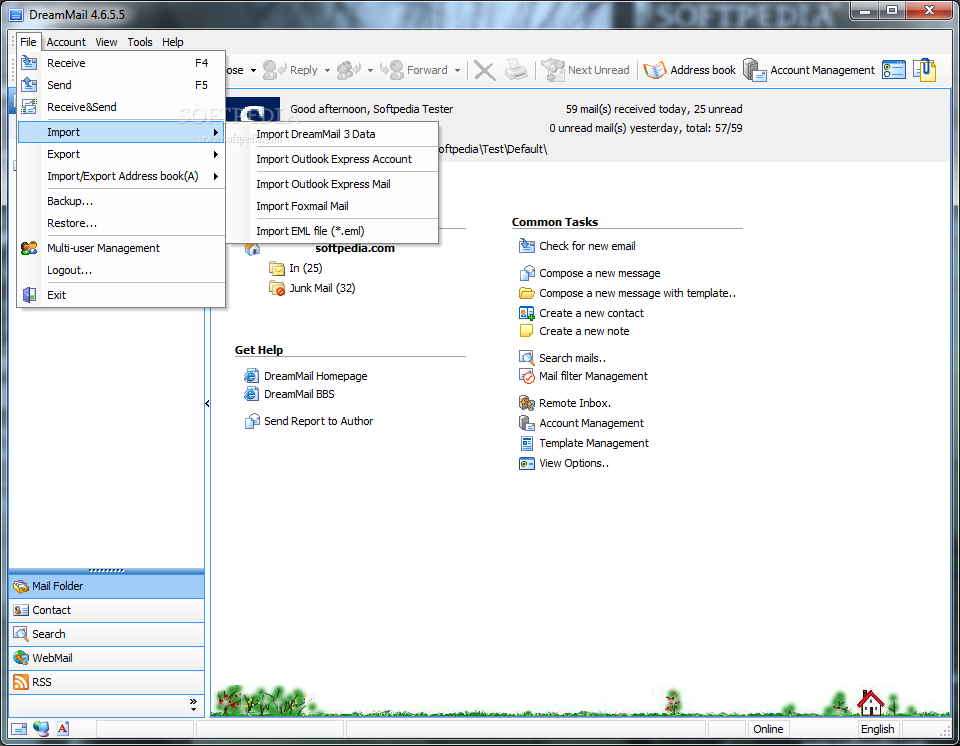This screenshot has height=746, width=960.
Task: Expand sidebar buttons chevron at the panel bottom
Action: point(193,705)
